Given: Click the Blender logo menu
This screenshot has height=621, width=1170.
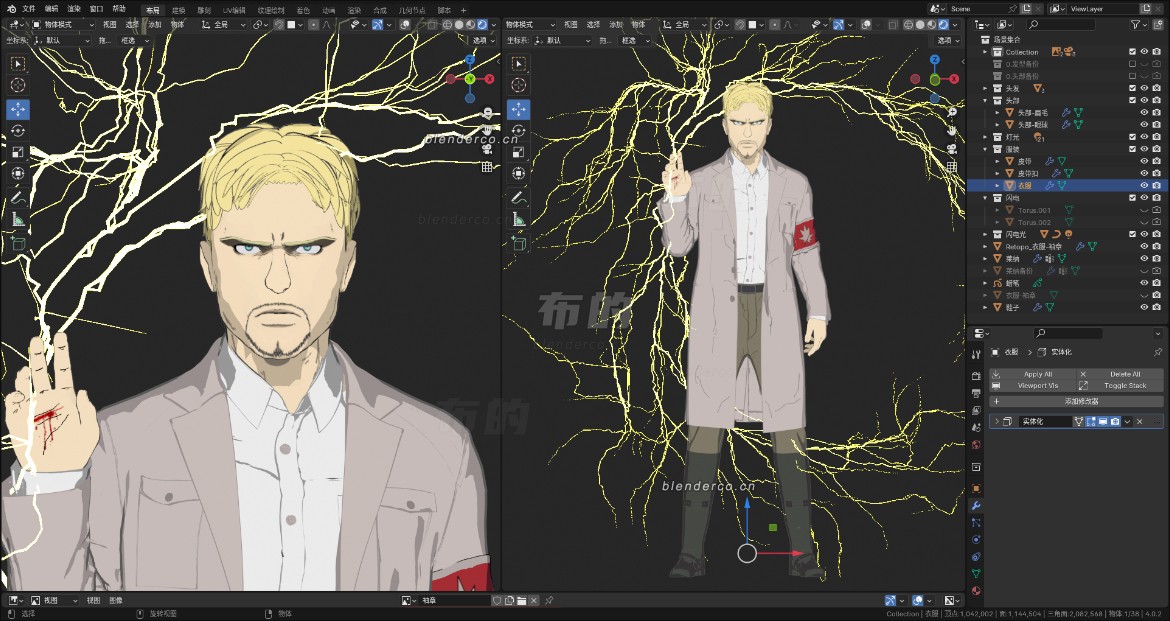Looking at the screenshot, I should pos(11,9).
